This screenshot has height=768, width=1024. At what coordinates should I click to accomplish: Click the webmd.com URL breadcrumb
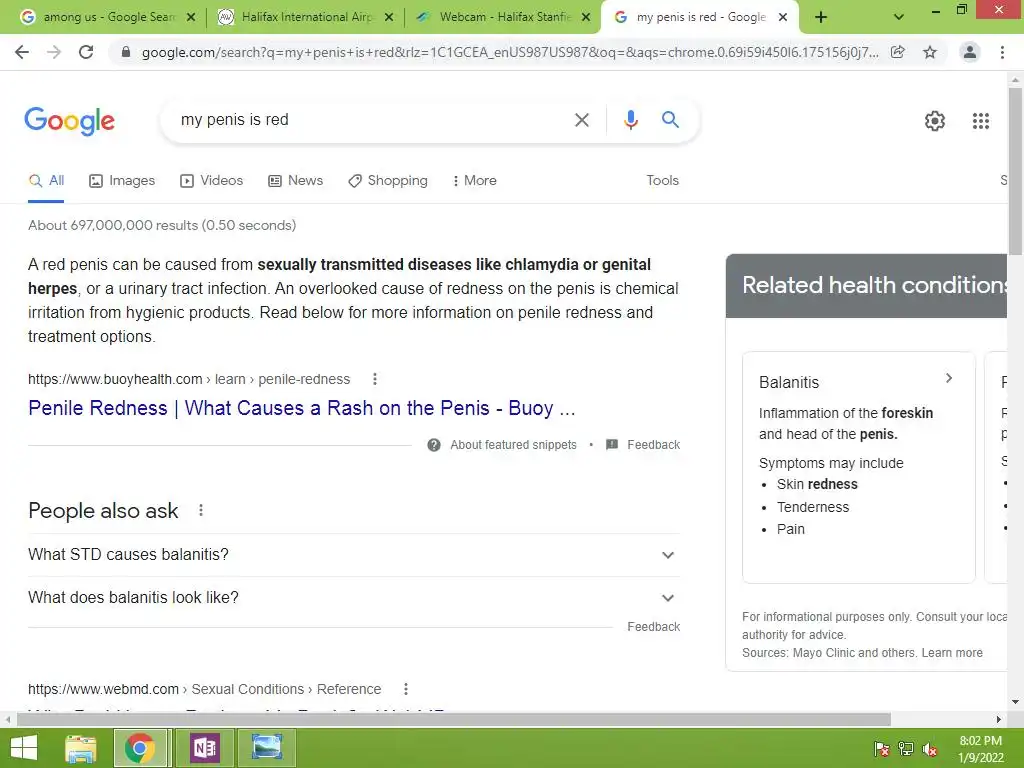pos(204,689)
